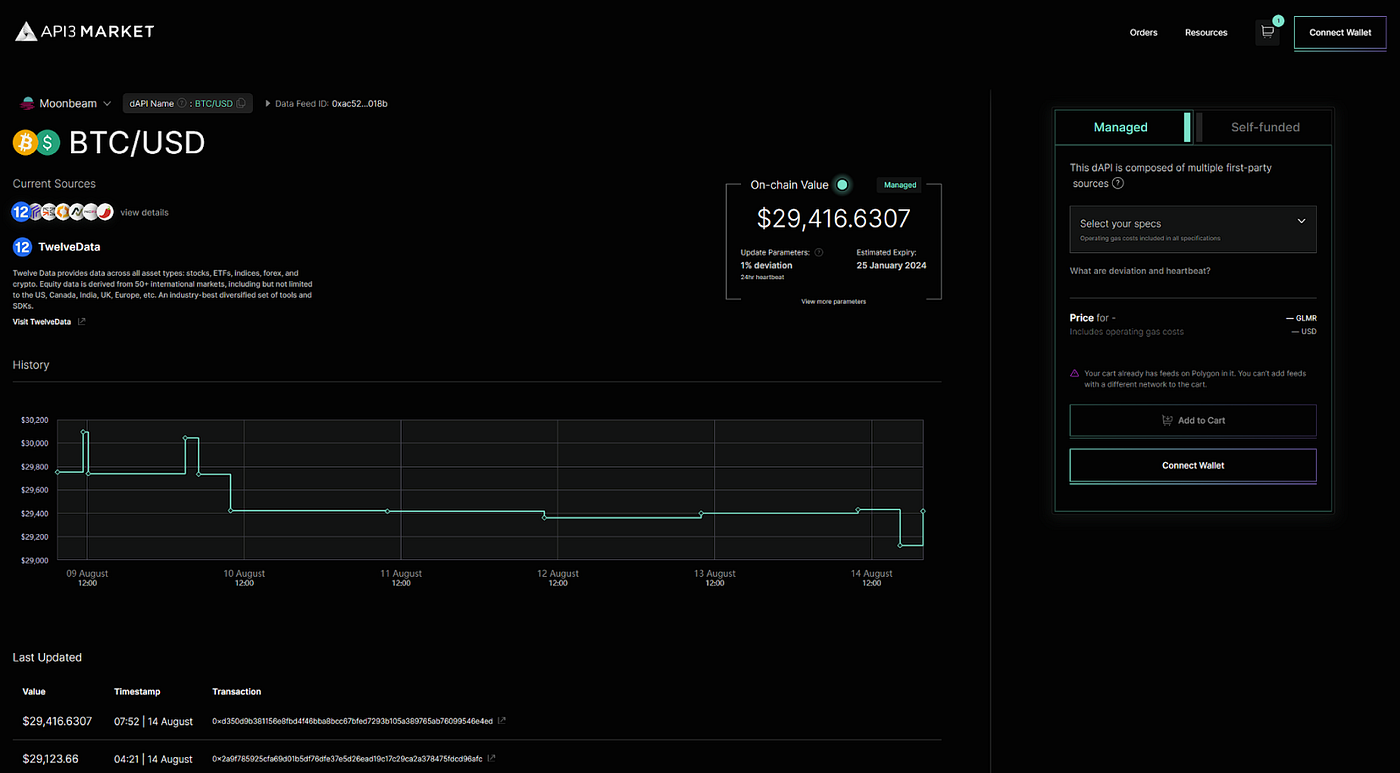Copy the BTC/USD dAPI name

[242, 104]
